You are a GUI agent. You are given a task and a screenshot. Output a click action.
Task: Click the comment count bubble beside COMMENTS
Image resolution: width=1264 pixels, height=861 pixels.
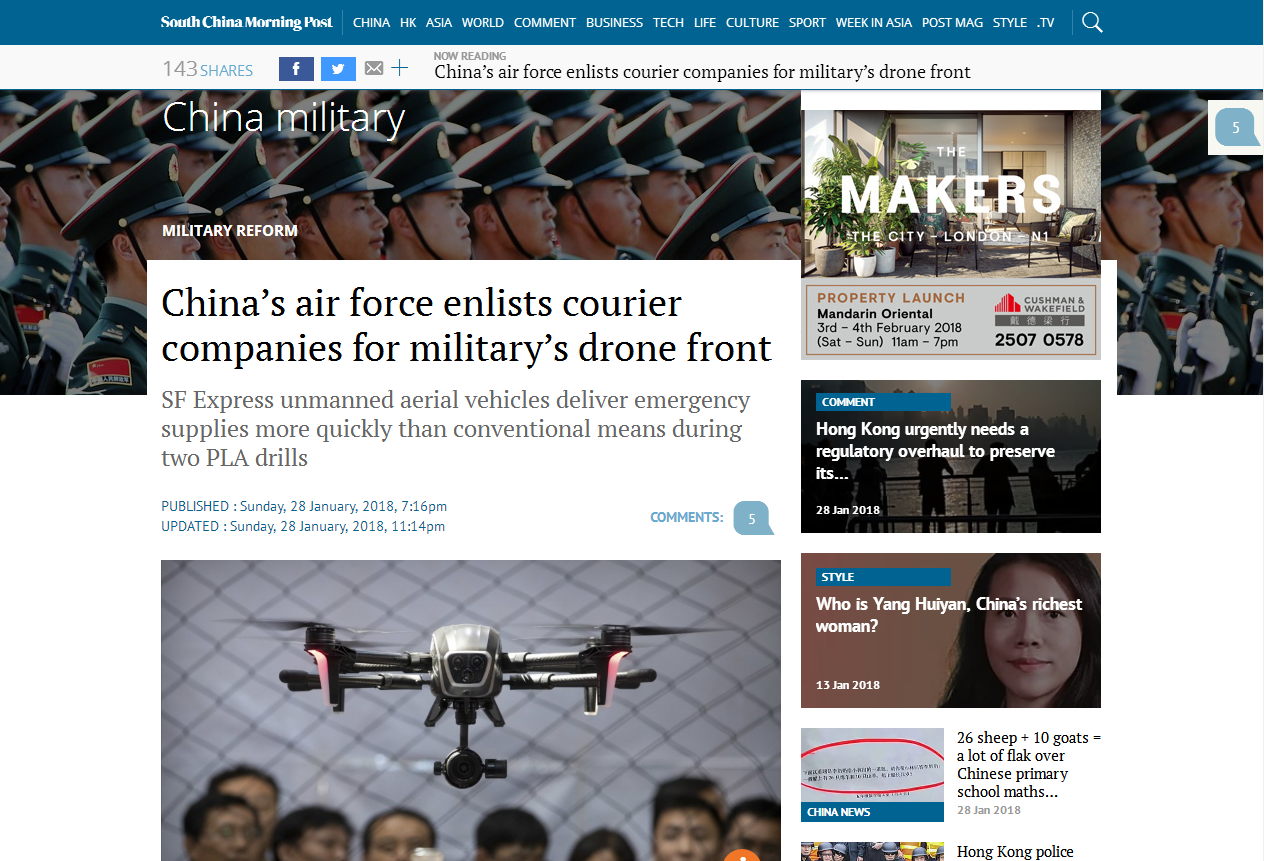click(753, 518)
